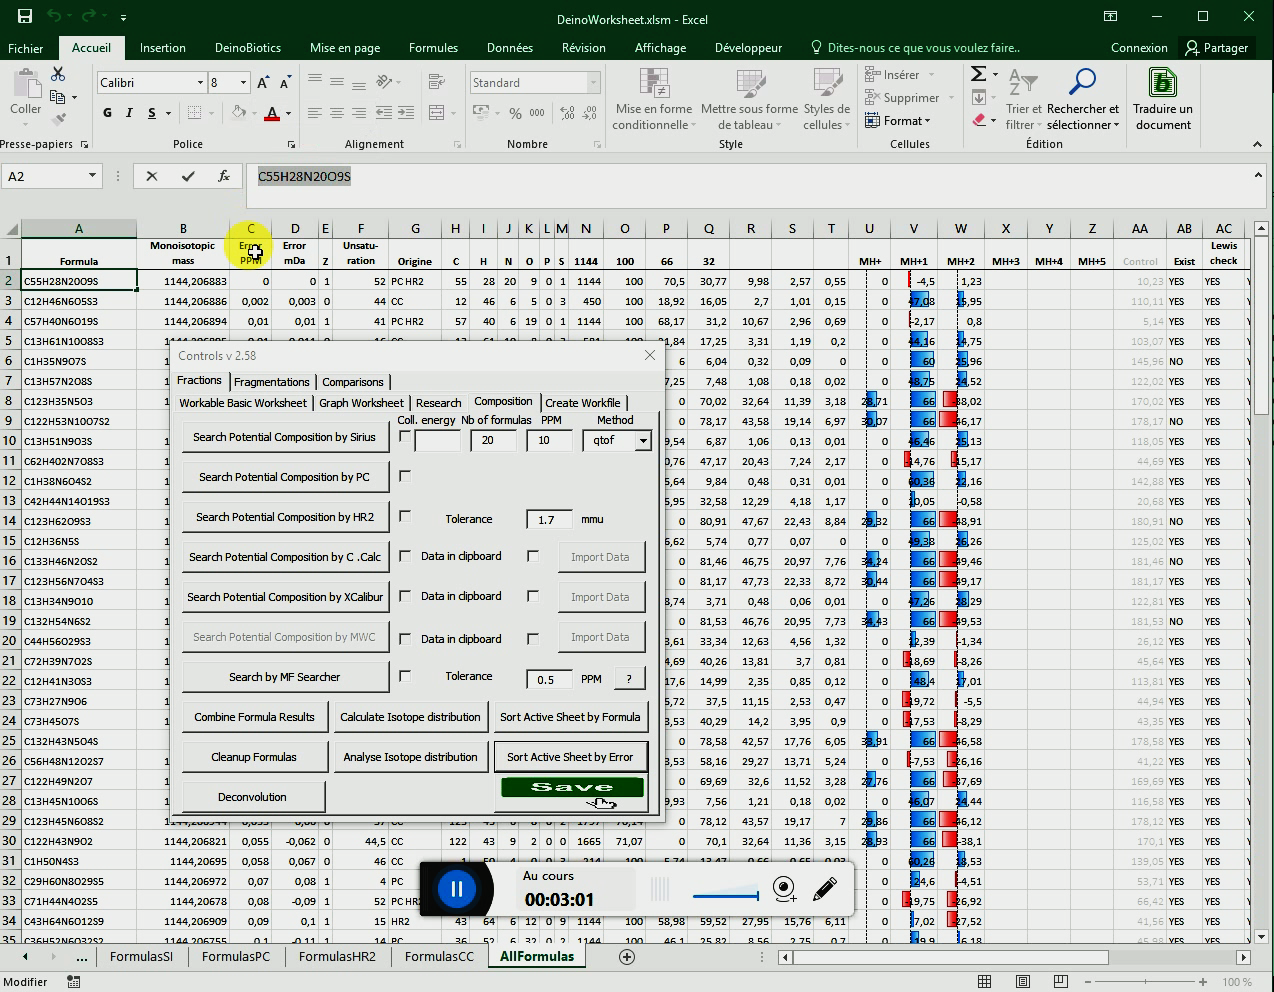Switch to Comparisons tab in Controls
Image resolution: width=1274 pixels, height=992 pixels.
353,382
